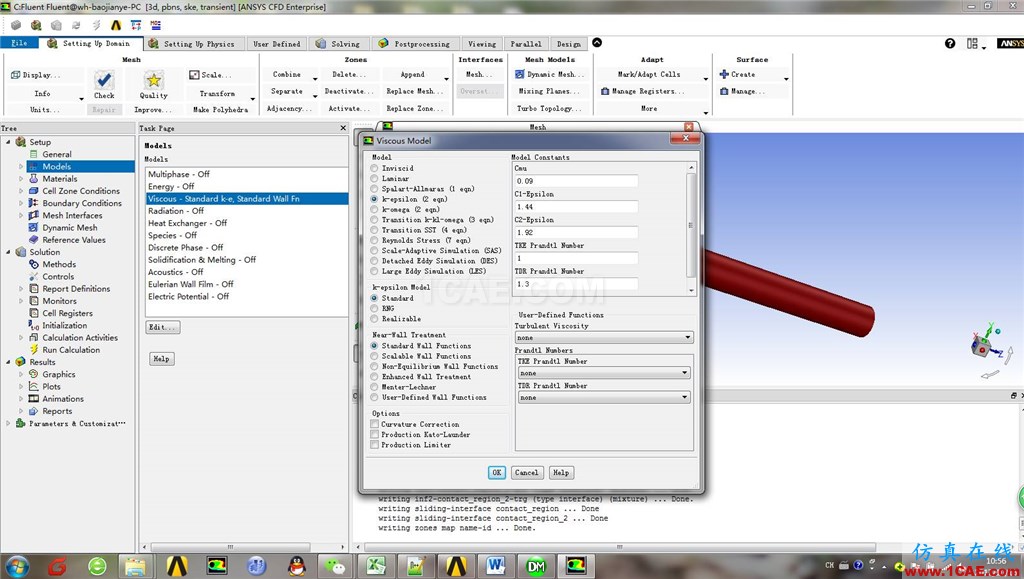Click the Scale mesh button icon

point(194,75)
